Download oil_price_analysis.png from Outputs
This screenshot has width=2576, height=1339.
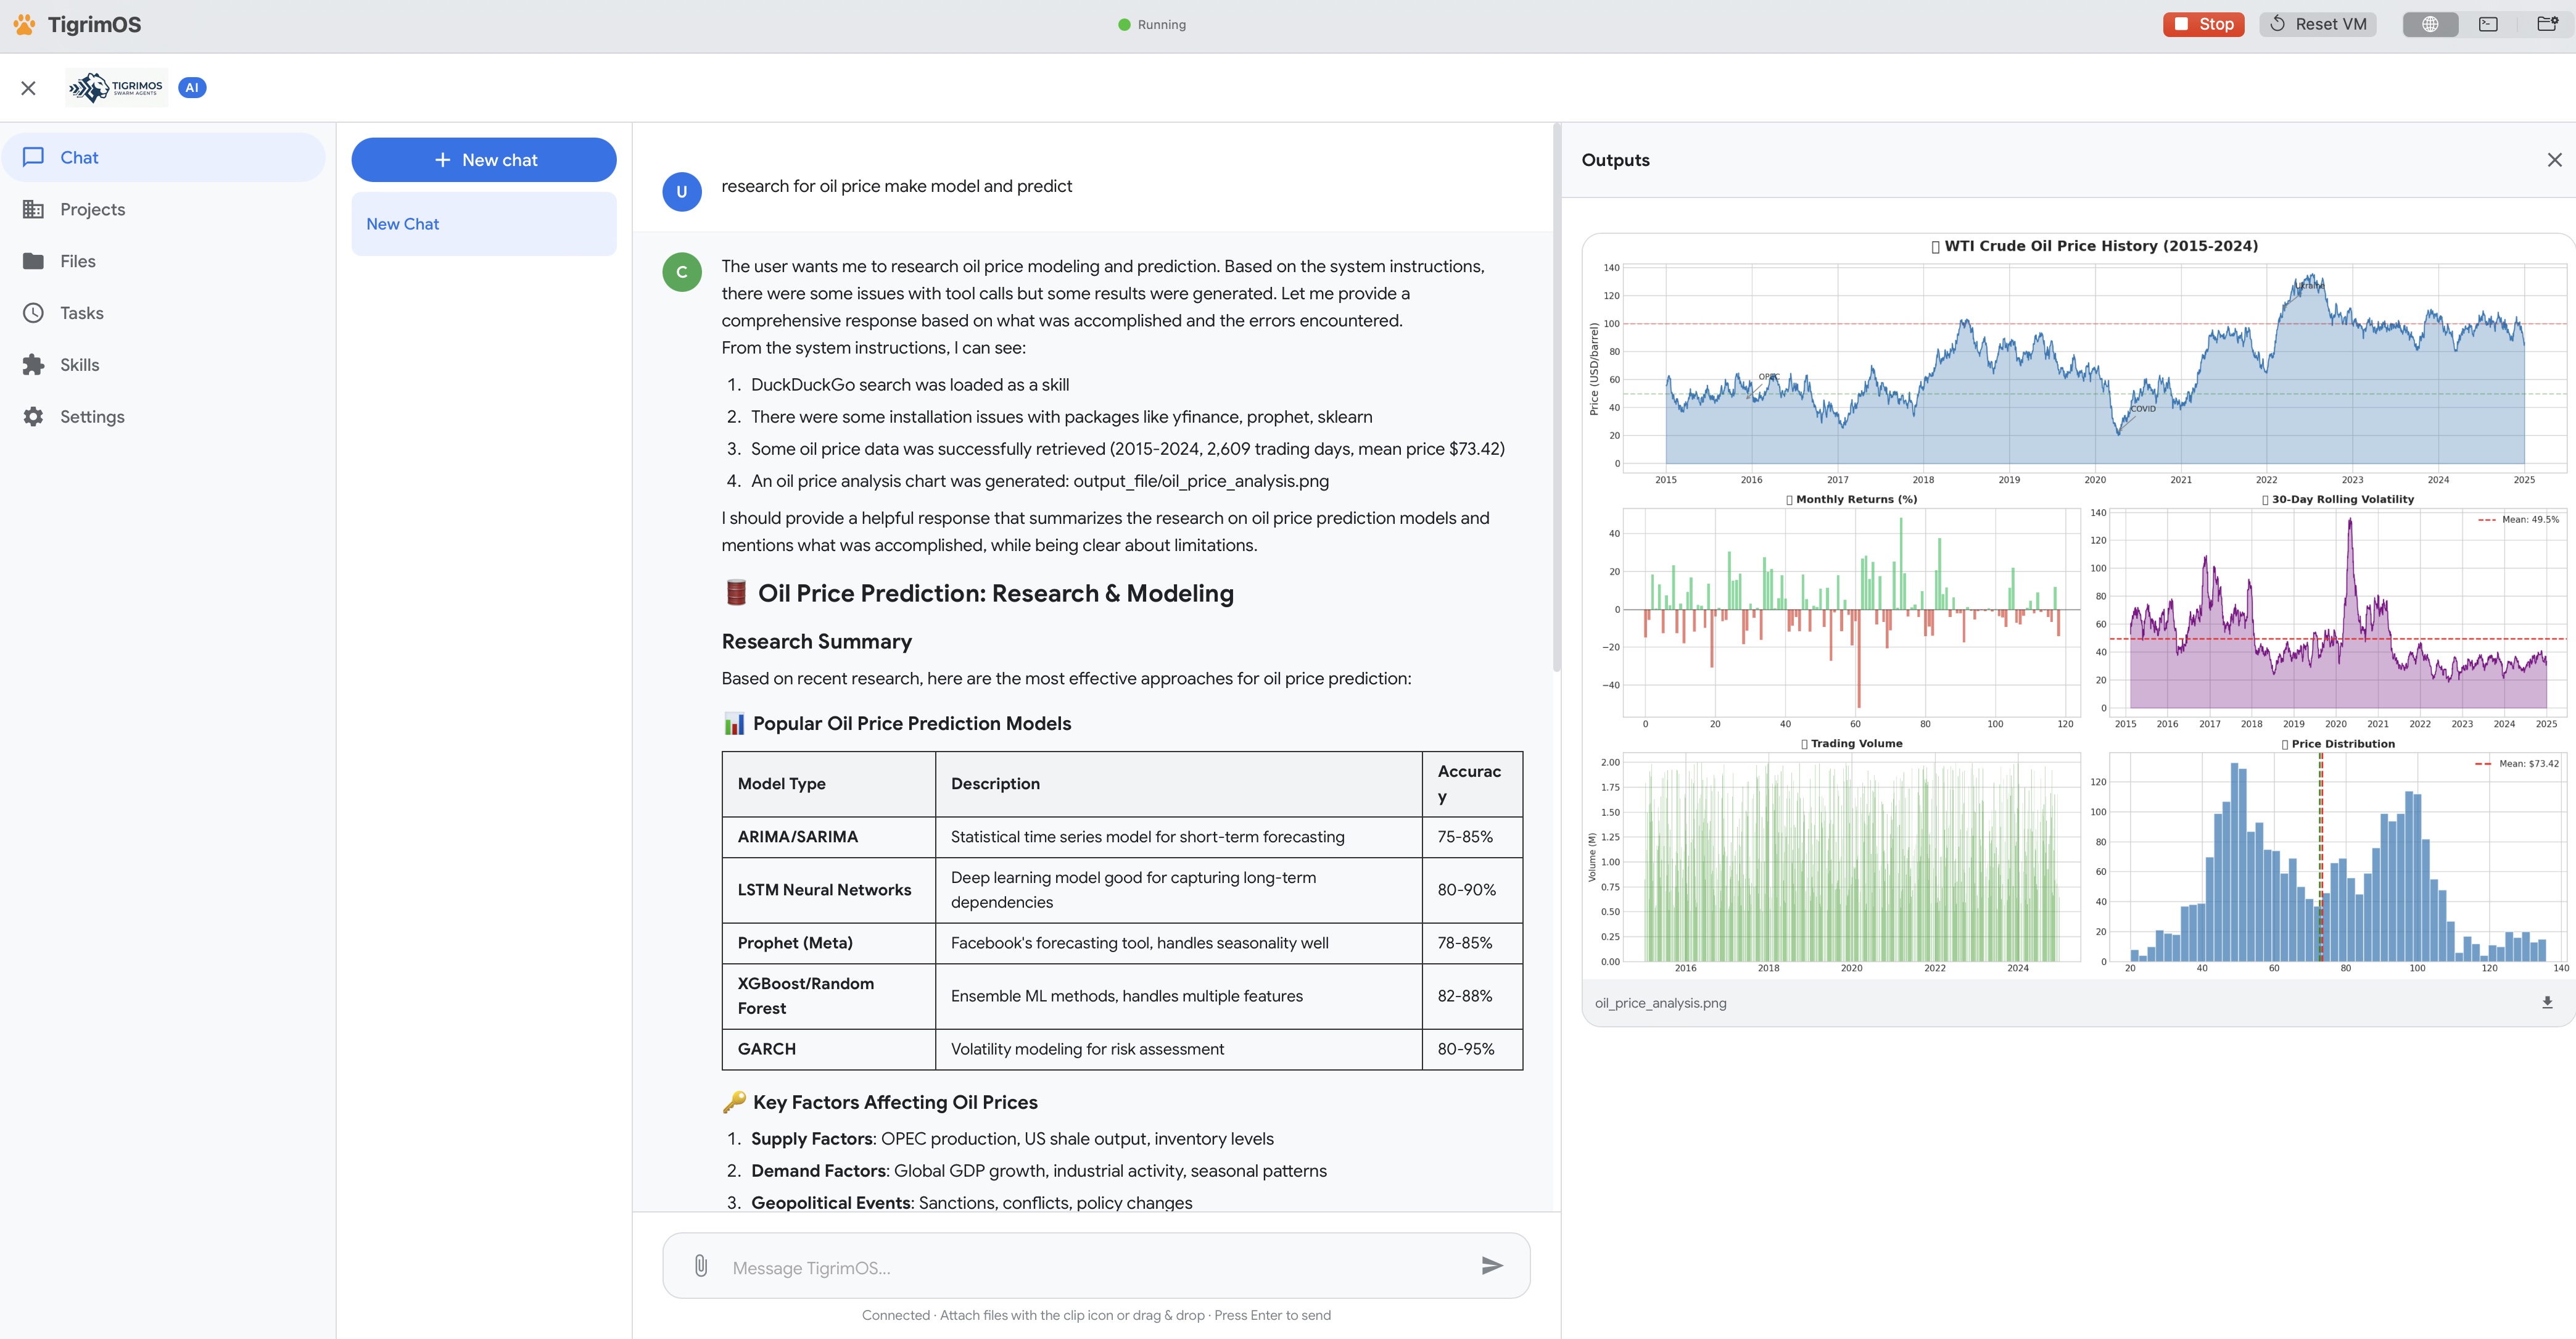[x=2548, y=1002]
